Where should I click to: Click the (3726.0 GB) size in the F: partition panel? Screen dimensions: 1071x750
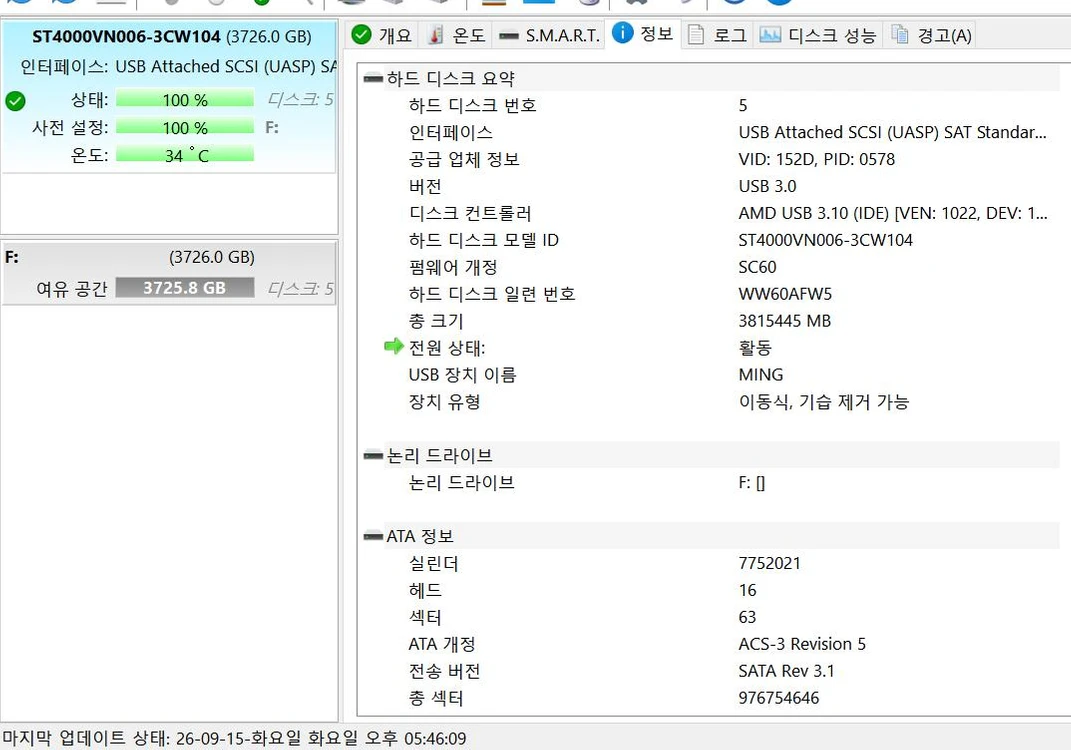(x=212, y=257)
